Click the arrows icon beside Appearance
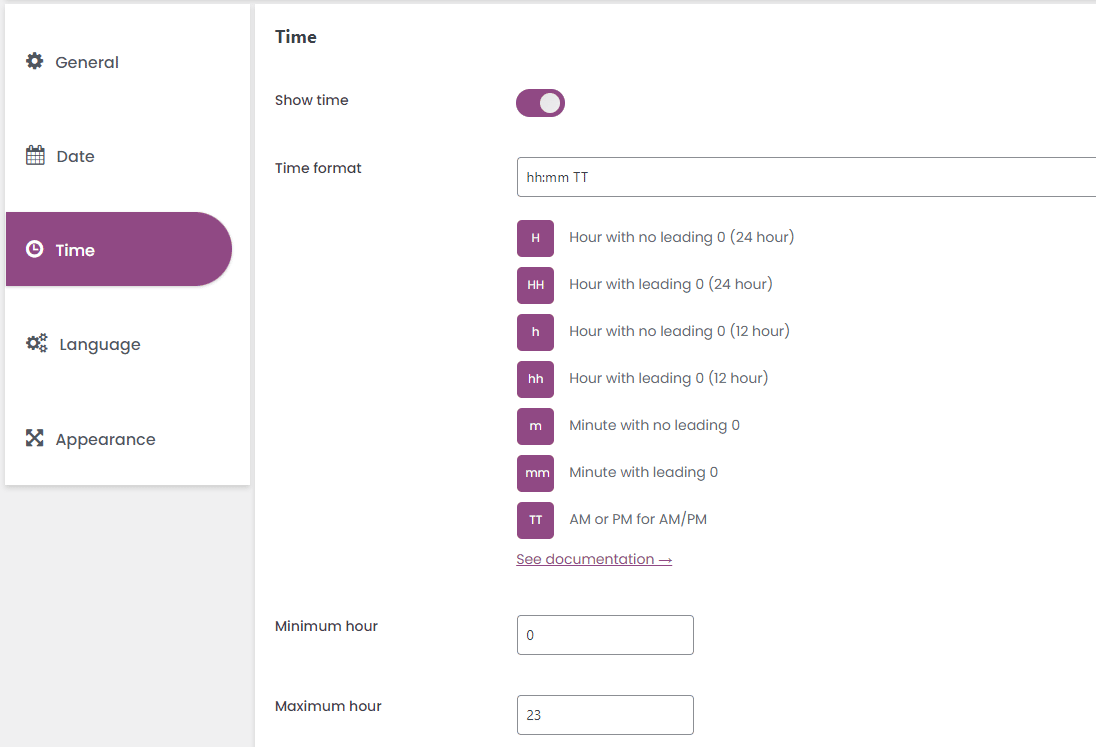The image size is (1096, 747). pos(35,438)
